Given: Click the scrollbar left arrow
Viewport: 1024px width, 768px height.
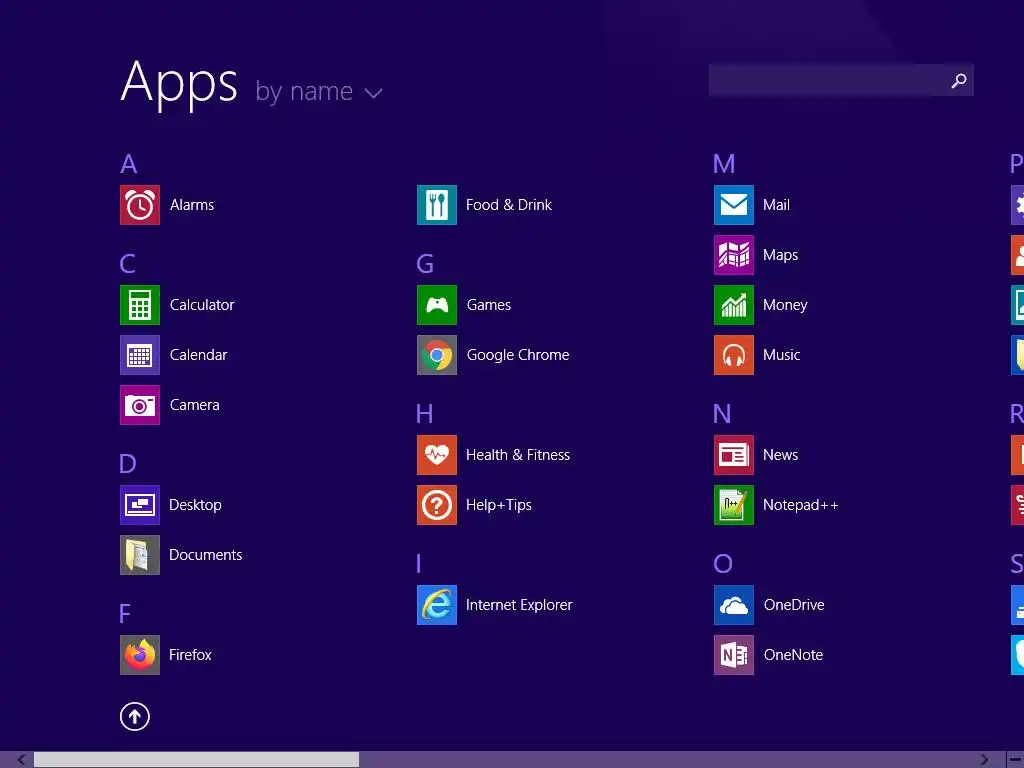Looking at the screenshot, I should (22, 760).
